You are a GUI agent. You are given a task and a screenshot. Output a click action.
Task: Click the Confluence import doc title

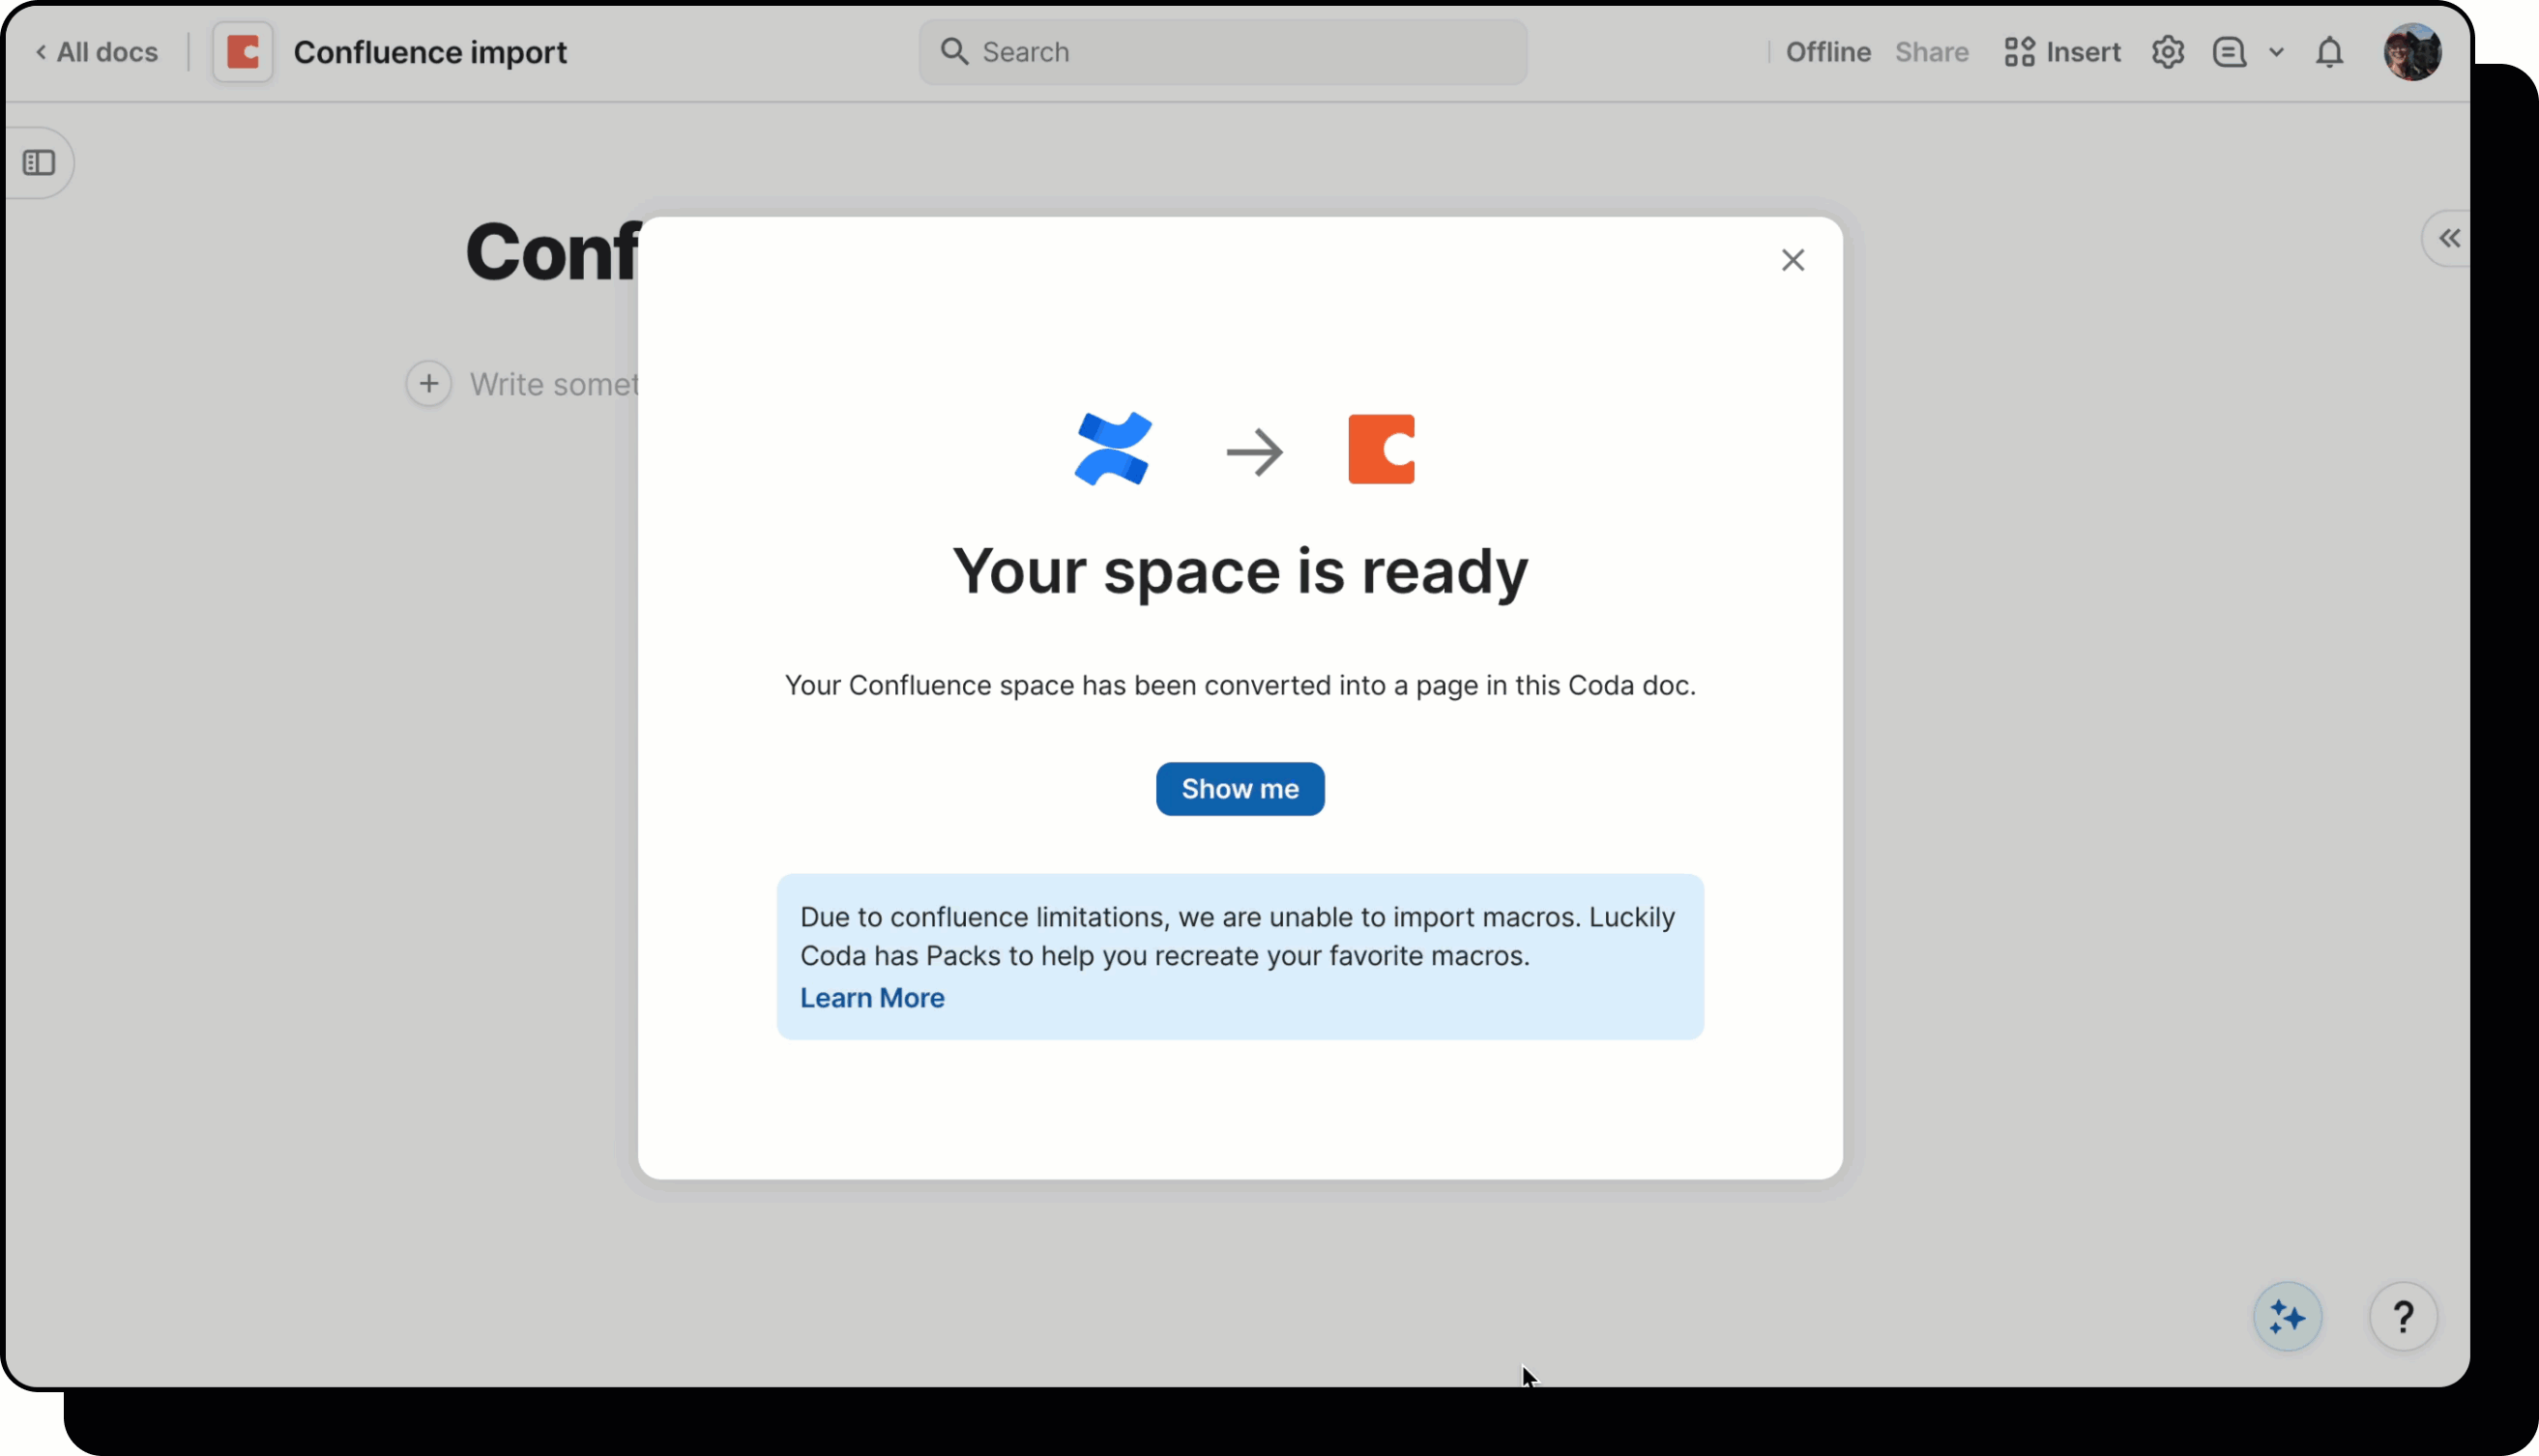pos(430,52)
